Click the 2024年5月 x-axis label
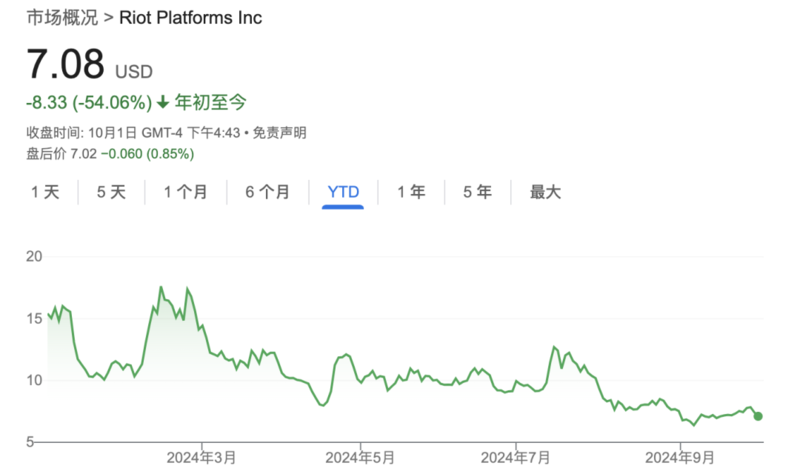This screenshot has width=800, height=474. tap(359, 458)
